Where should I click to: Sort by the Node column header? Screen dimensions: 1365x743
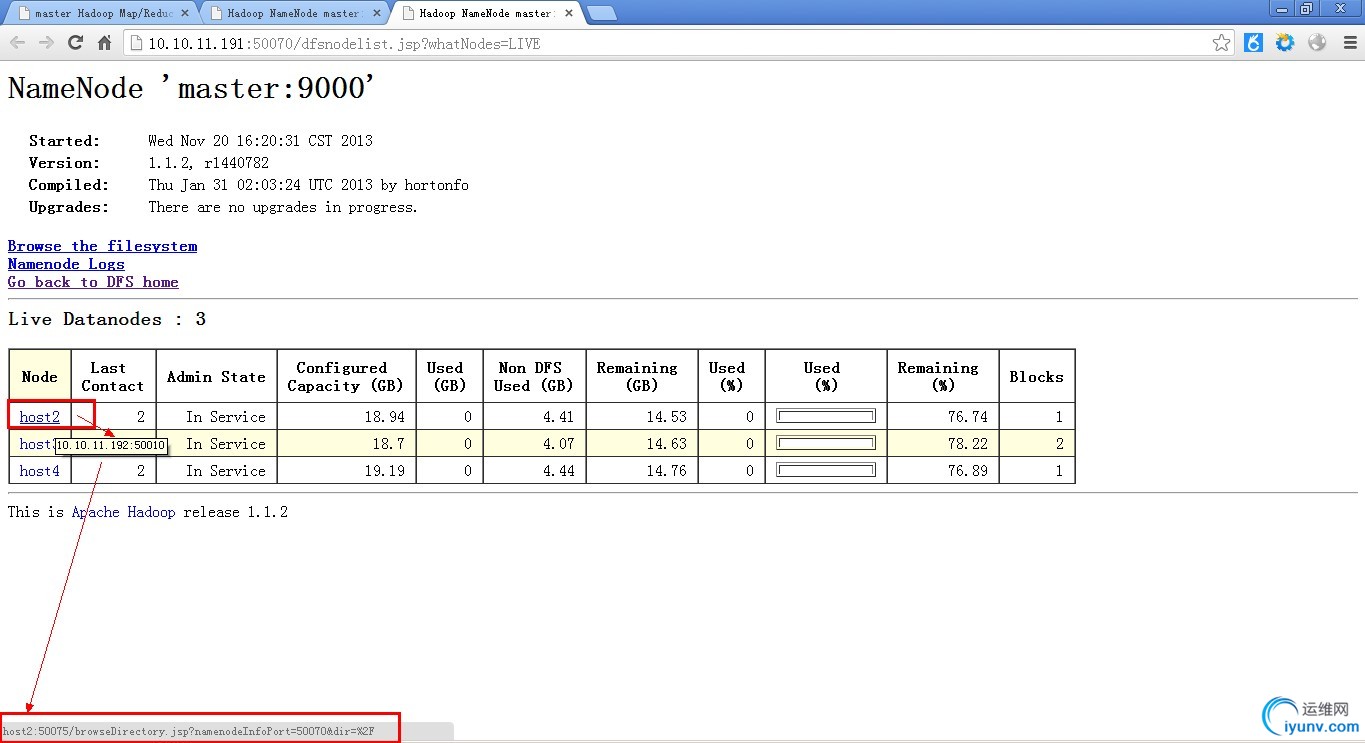(x=40, y=377)
